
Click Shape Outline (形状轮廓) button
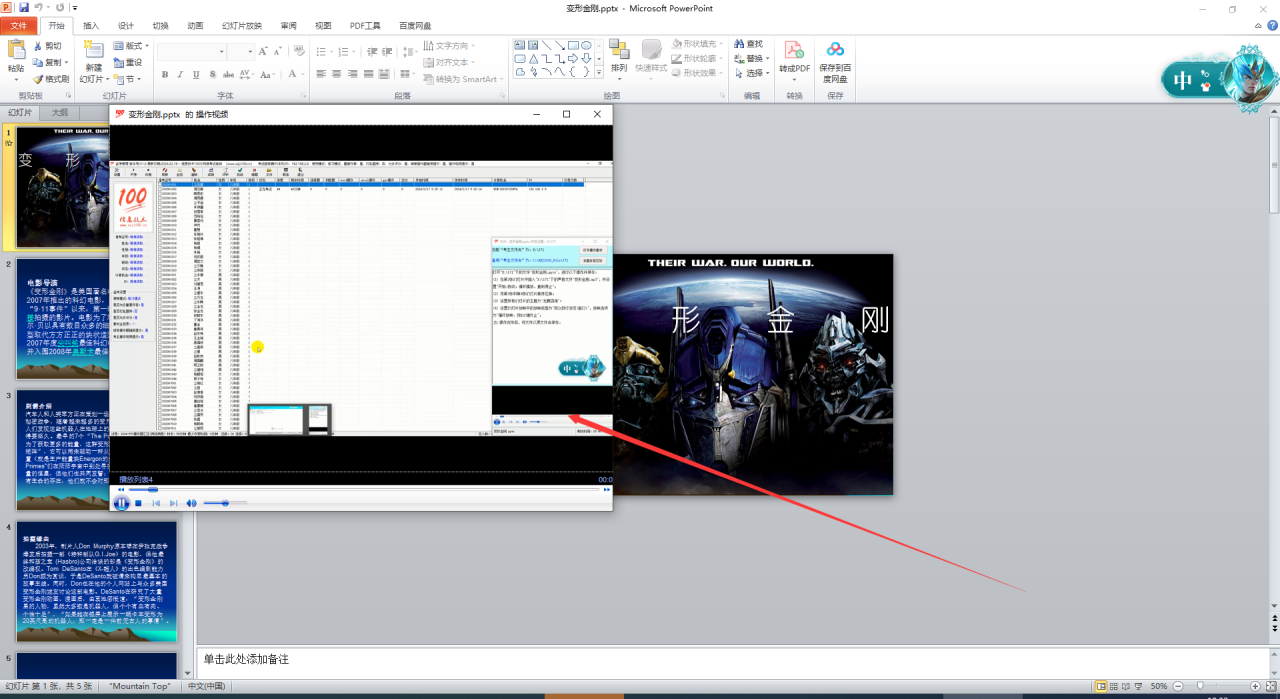tap(698, 58)
